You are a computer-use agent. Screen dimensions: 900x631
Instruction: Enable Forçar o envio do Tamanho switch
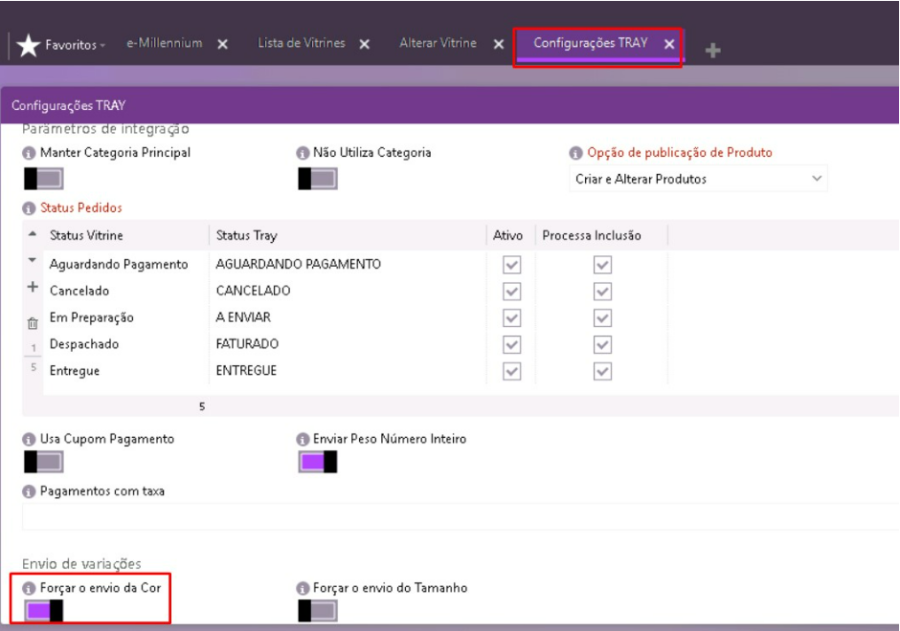click(317, 611)
